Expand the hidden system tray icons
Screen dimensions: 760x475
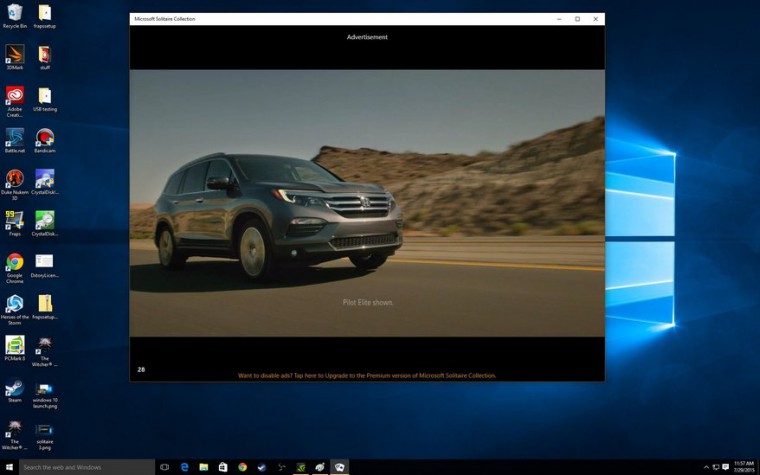tap(706, 467)
